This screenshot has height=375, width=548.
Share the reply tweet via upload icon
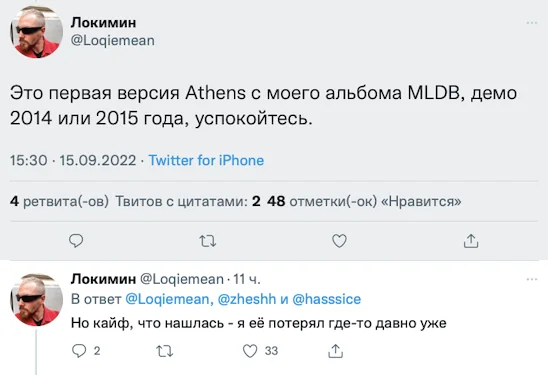(x=336, y=351)
